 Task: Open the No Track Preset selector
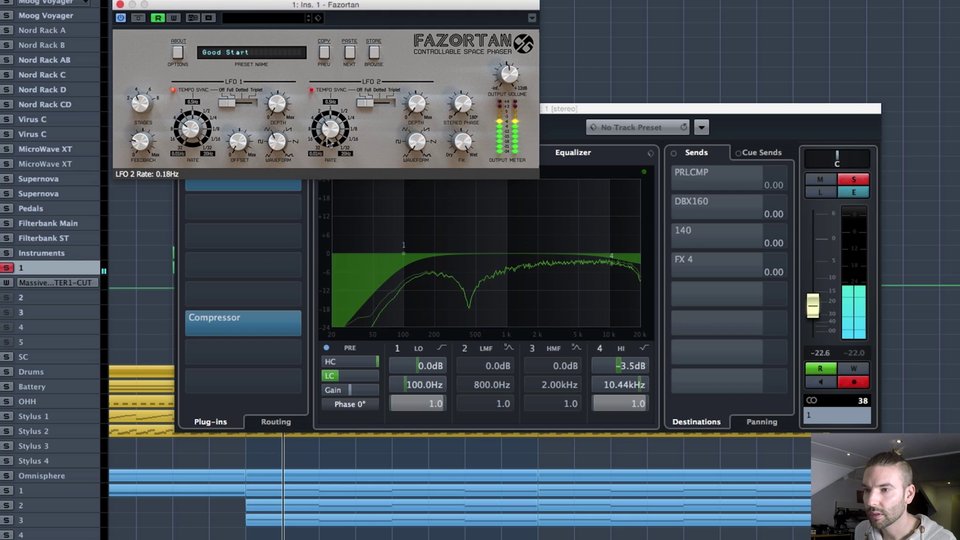tap(637, 127)
